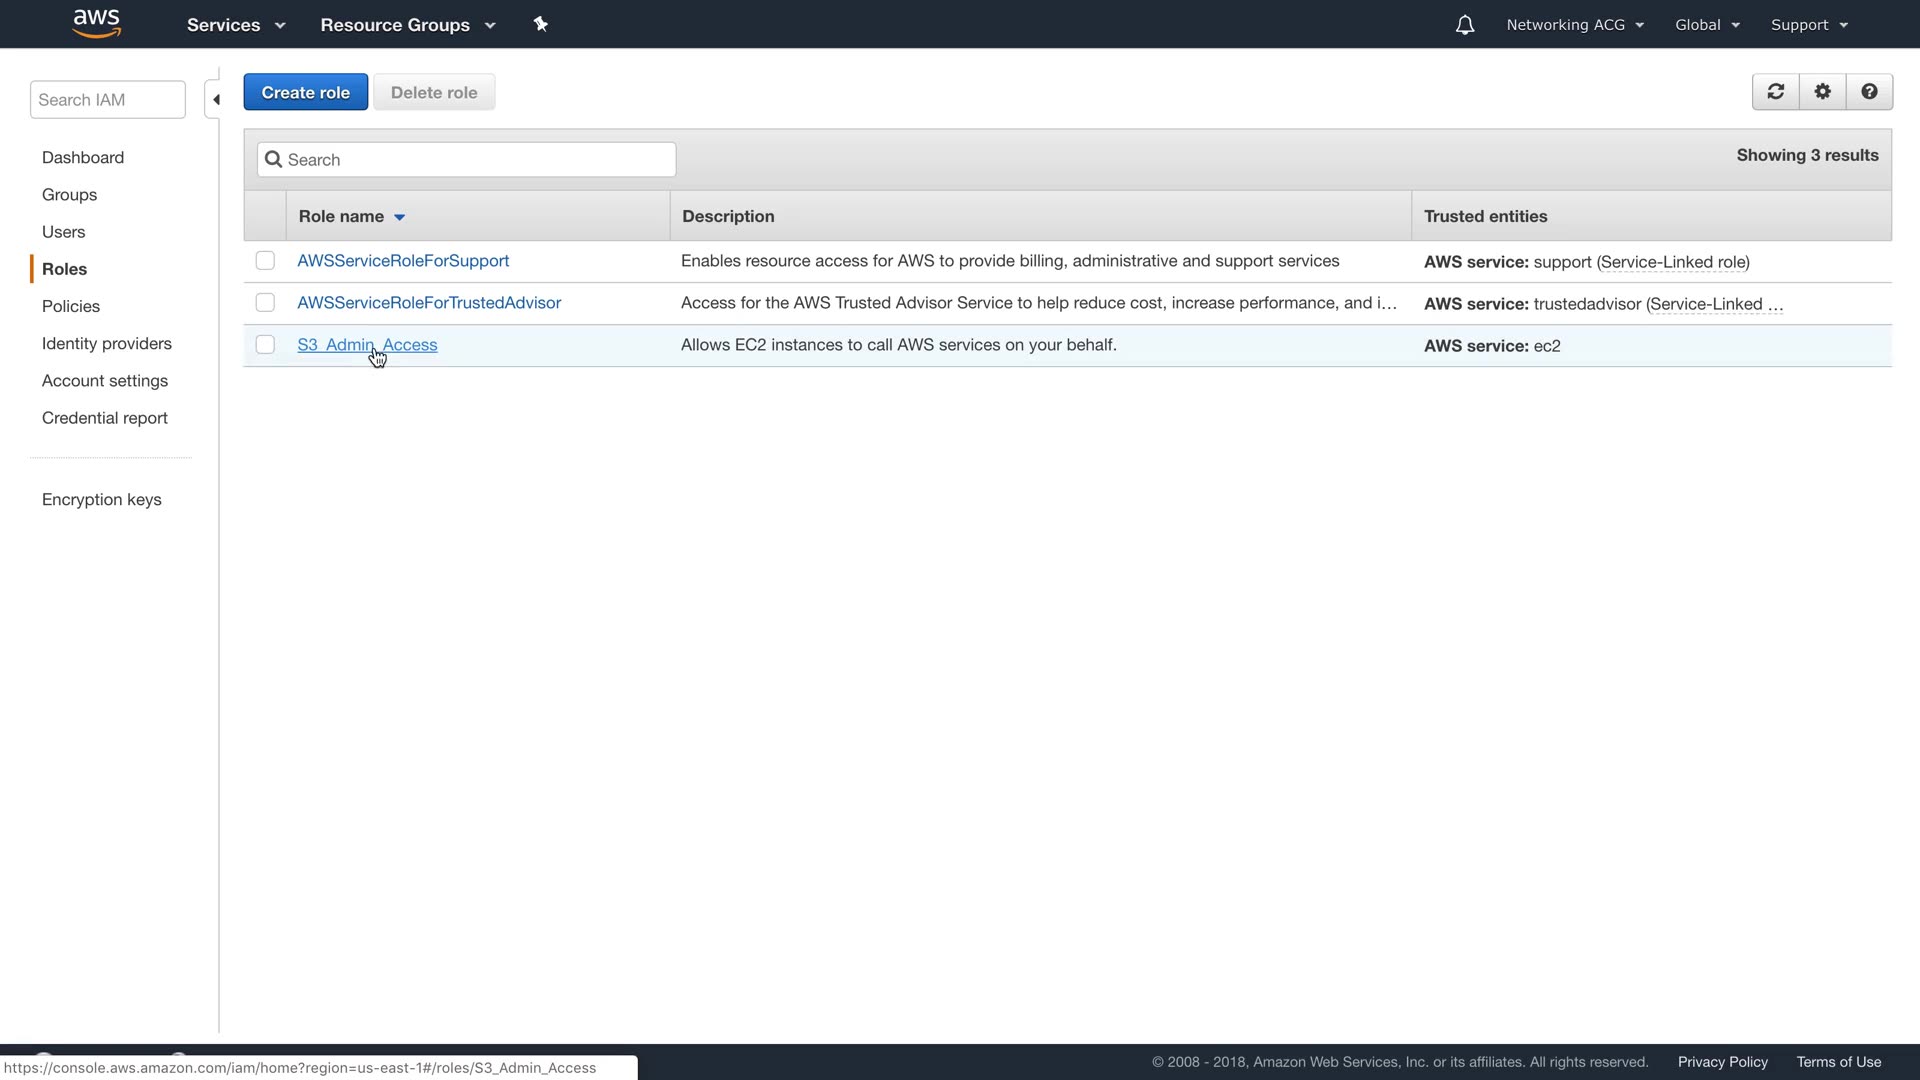1920x1080 pixels.
Task: Click the Create role button
Action: (x=305, y=92)
